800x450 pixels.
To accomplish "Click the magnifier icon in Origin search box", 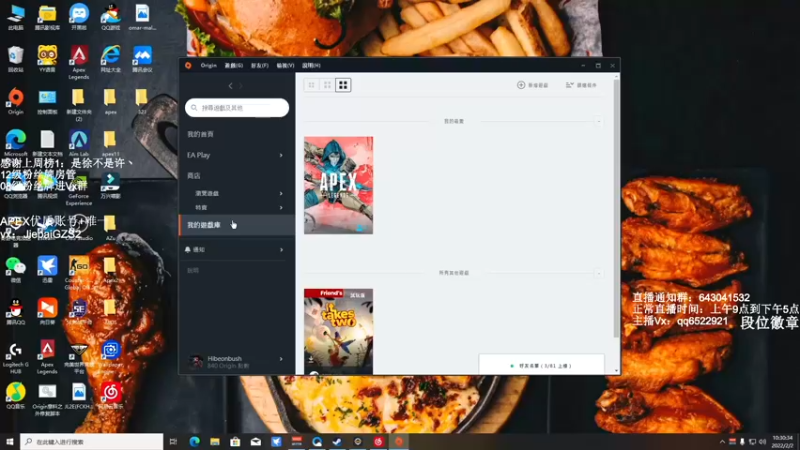I will click(194, 108).
